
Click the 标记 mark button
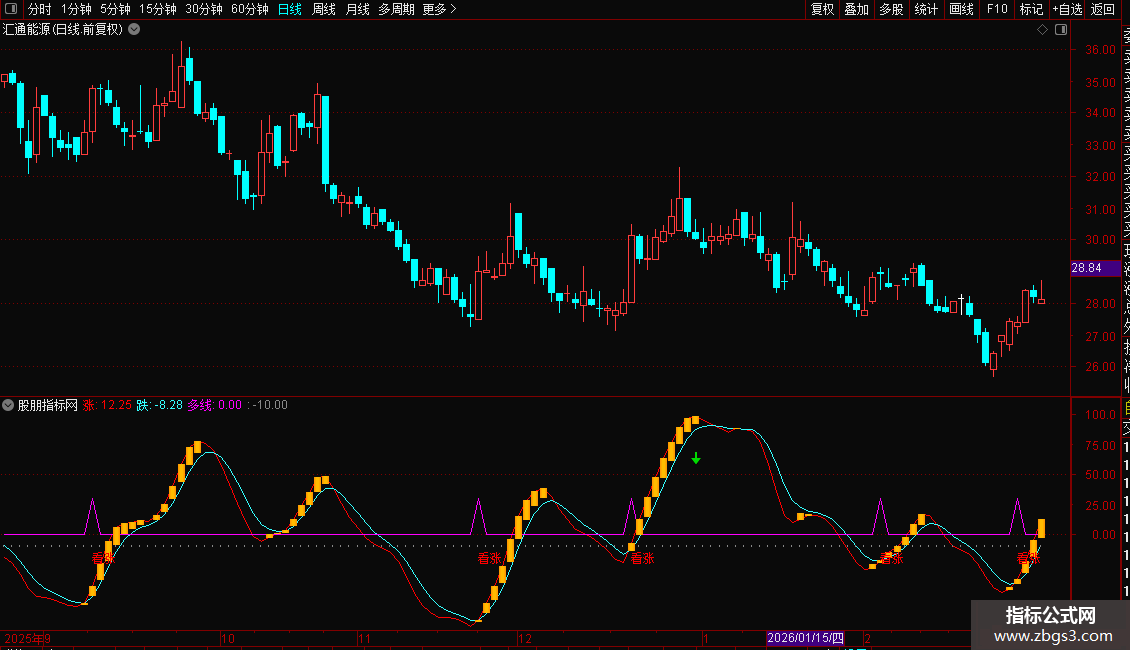click(1031, 9)
